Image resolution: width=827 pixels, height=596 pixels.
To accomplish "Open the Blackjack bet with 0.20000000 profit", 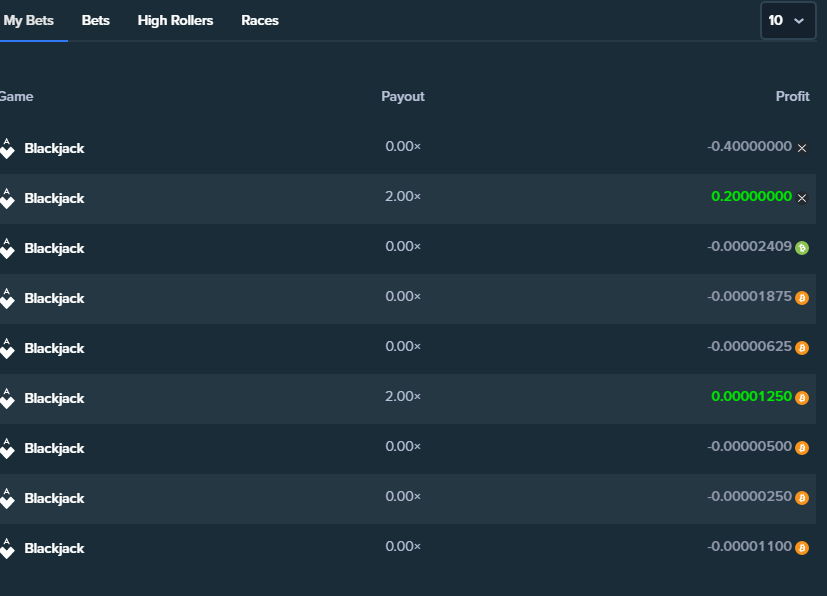I will pyautogui.click(x=54, y=198).
